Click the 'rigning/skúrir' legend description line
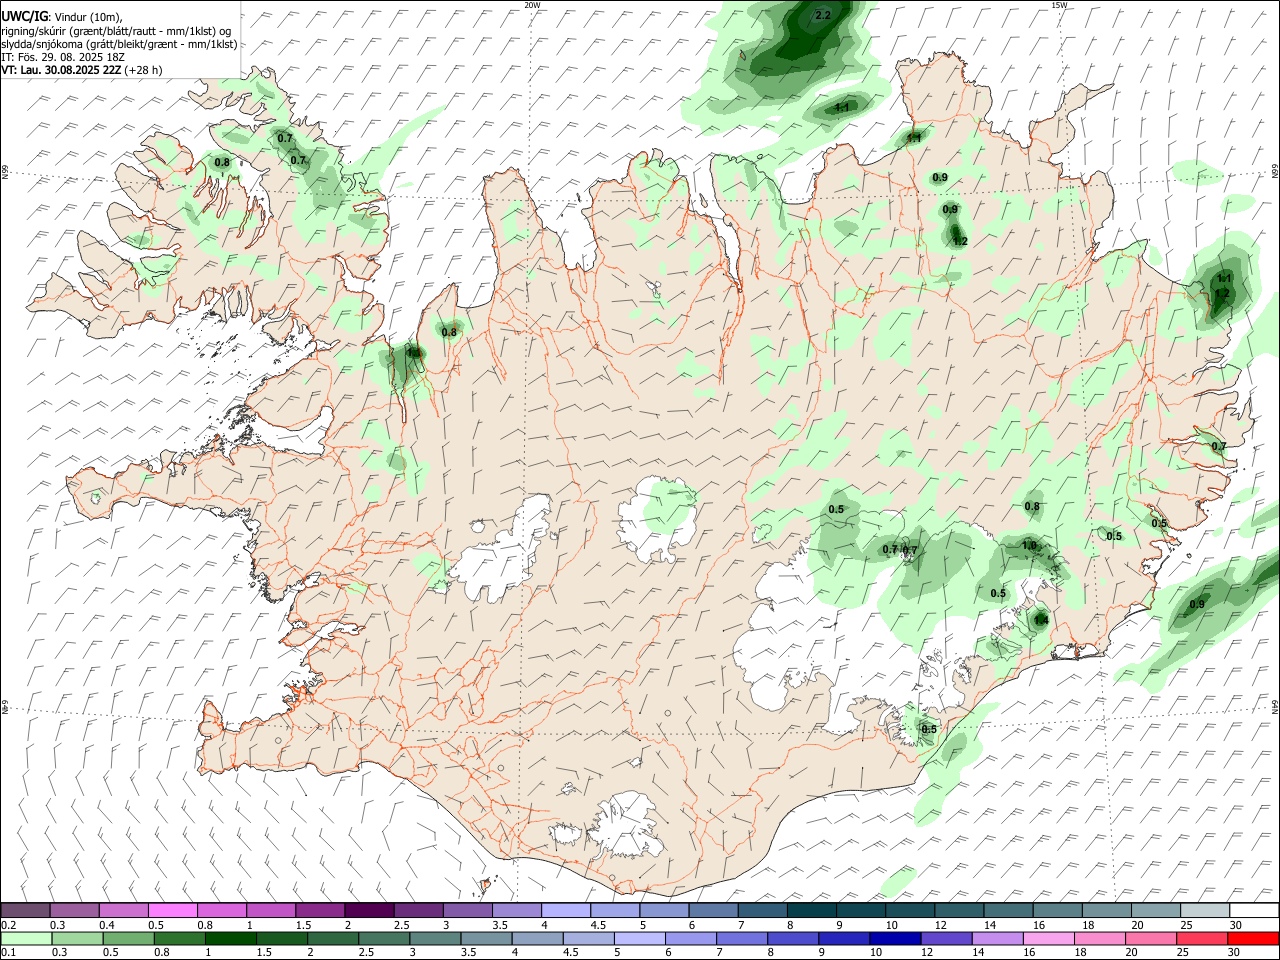The height and width of the screenshot is (960, 1280). click(x=116, y=31)
